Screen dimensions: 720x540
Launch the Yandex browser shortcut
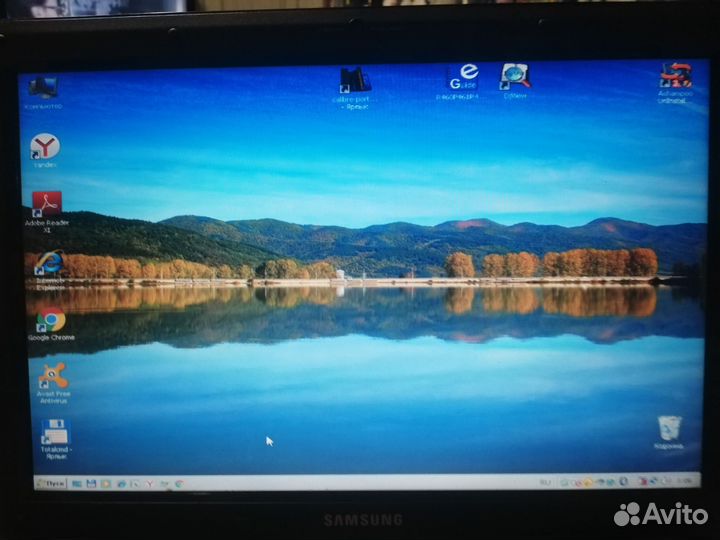(x=45, y=151)
